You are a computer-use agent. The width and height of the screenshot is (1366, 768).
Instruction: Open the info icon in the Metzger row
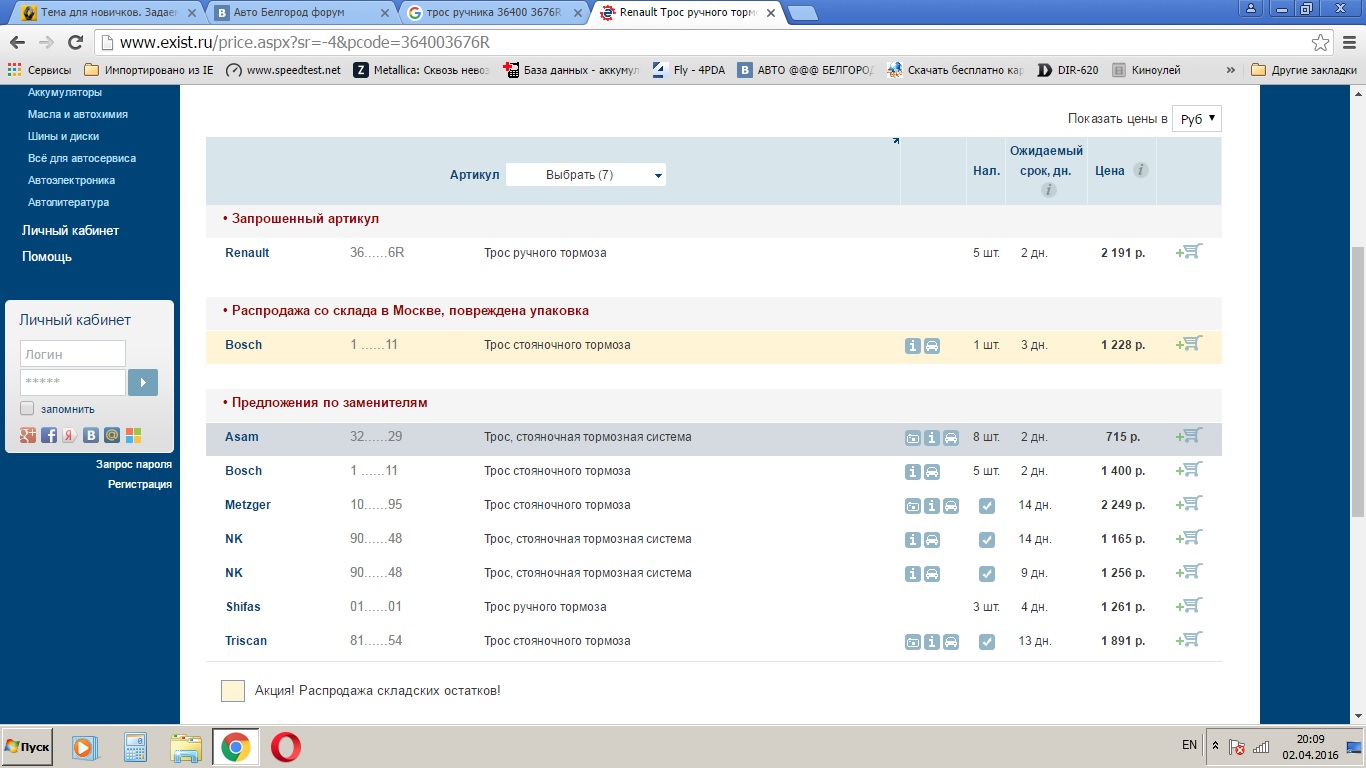point(932,506)
